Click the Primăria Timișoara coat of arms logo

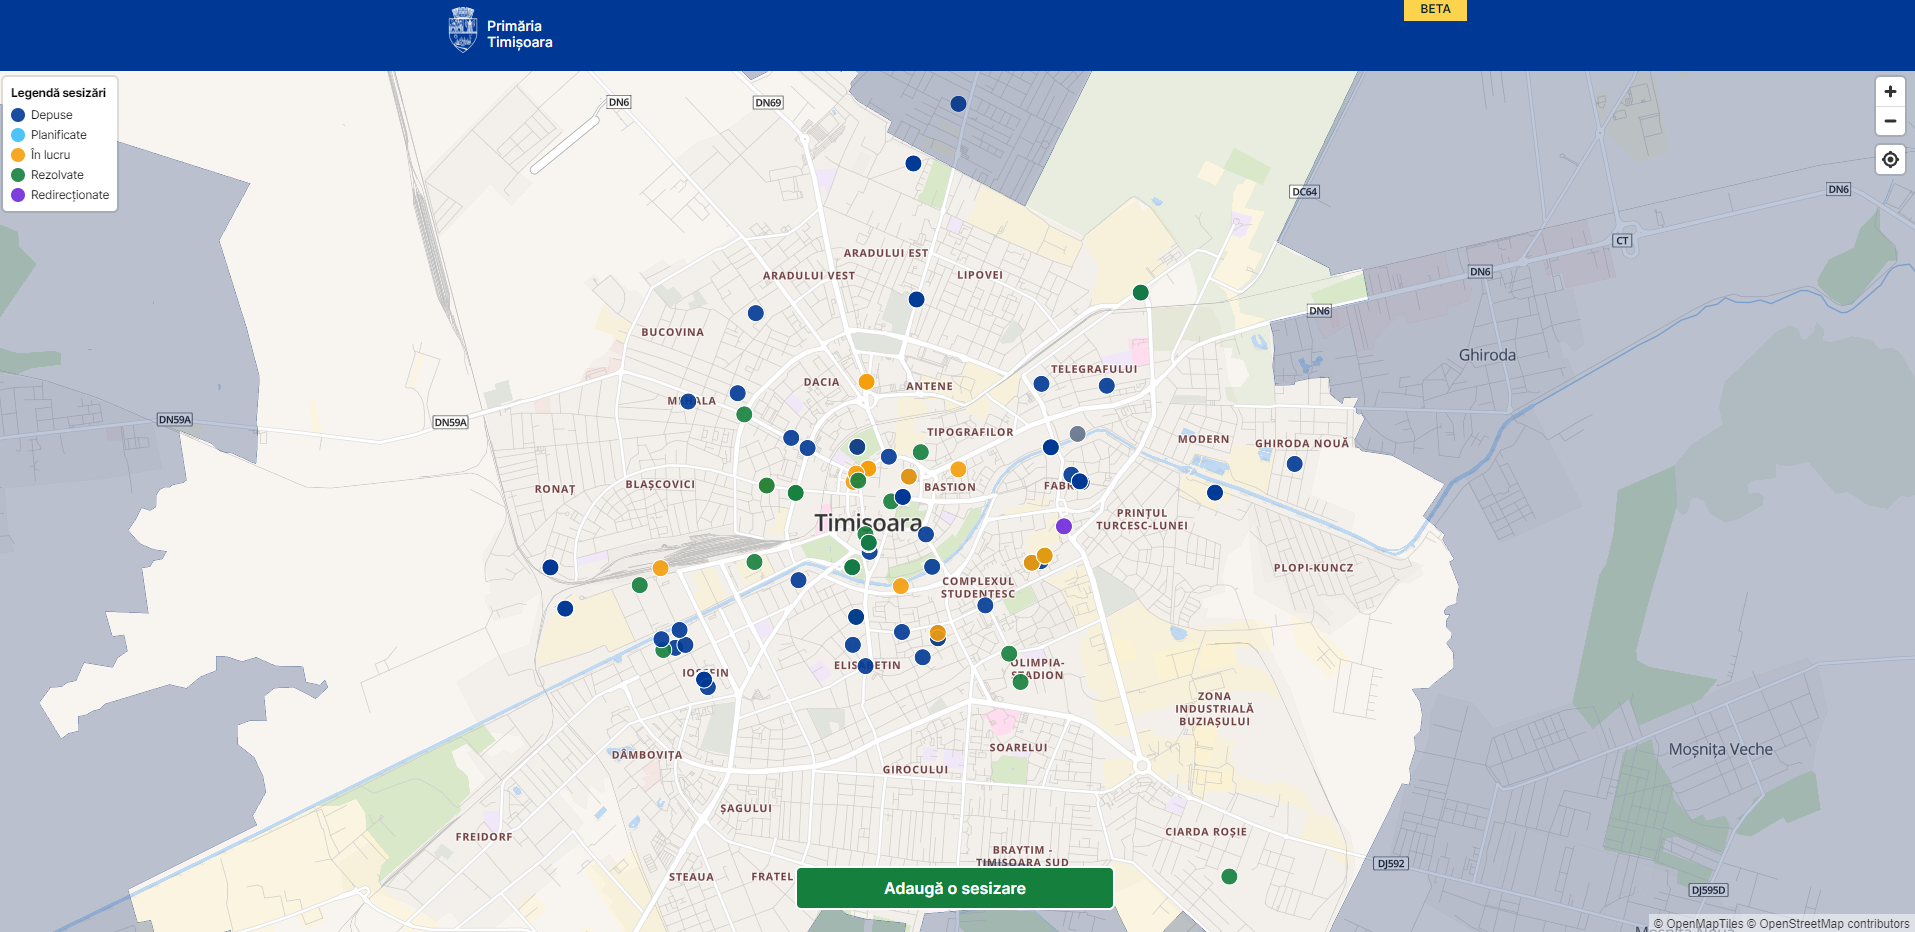[x=462, y=31]
